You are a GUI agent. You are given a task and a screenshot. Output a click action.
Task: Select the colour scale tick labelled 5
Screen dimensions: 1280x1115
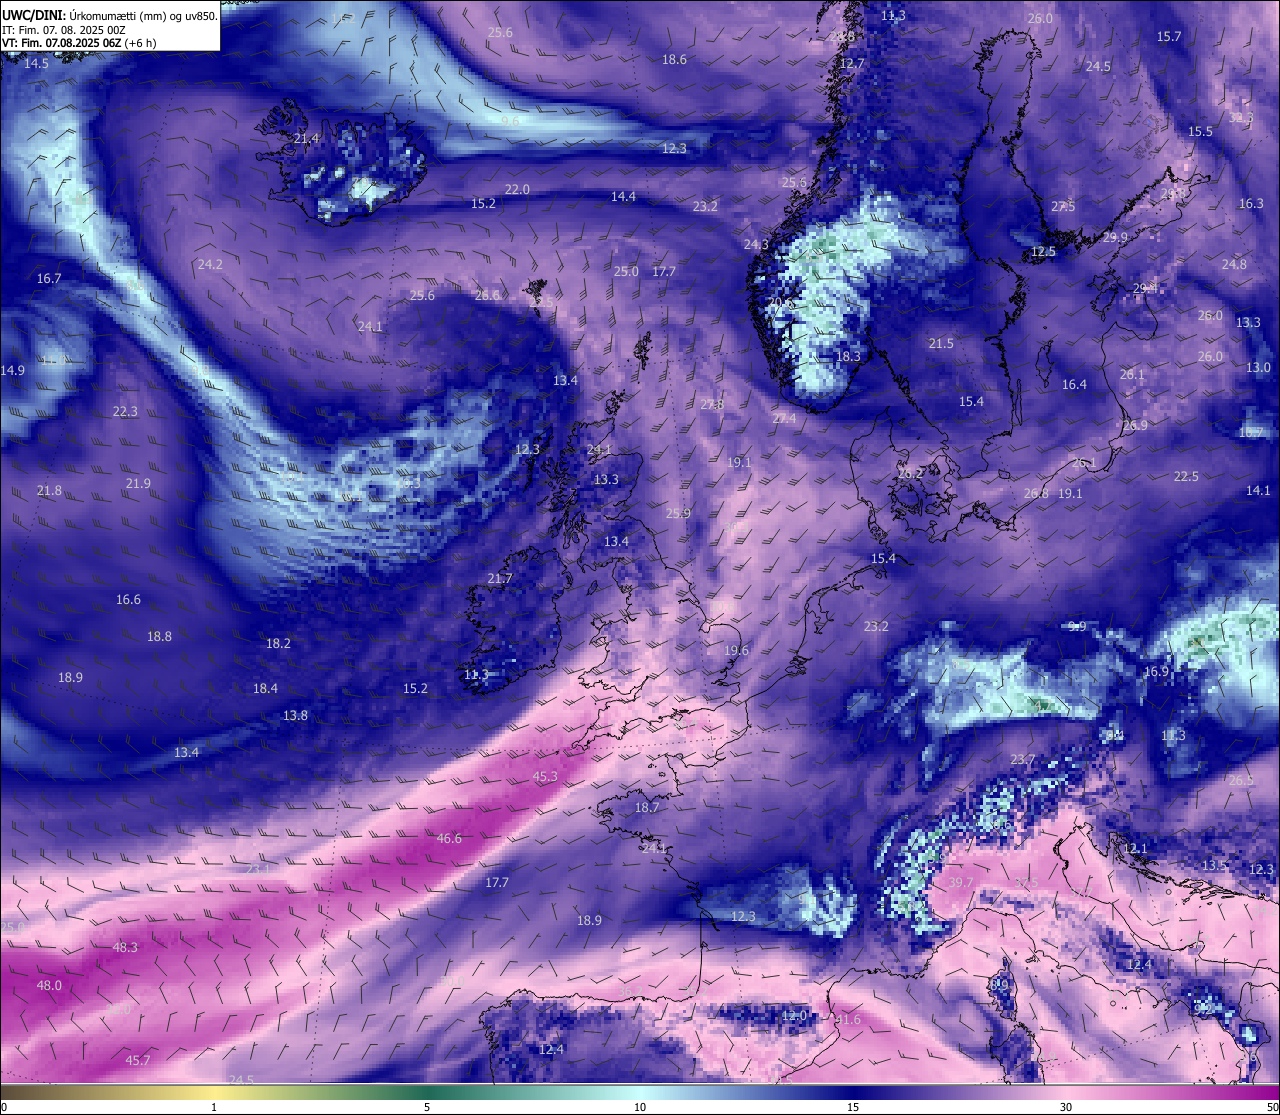coord(427,1107)
